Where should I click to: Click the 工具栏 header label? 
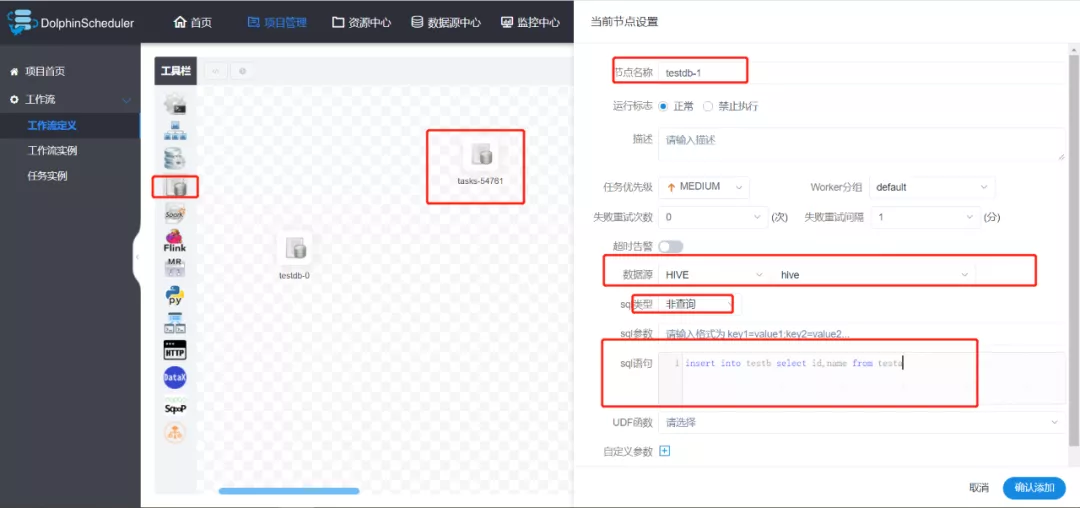click(176, 71)
